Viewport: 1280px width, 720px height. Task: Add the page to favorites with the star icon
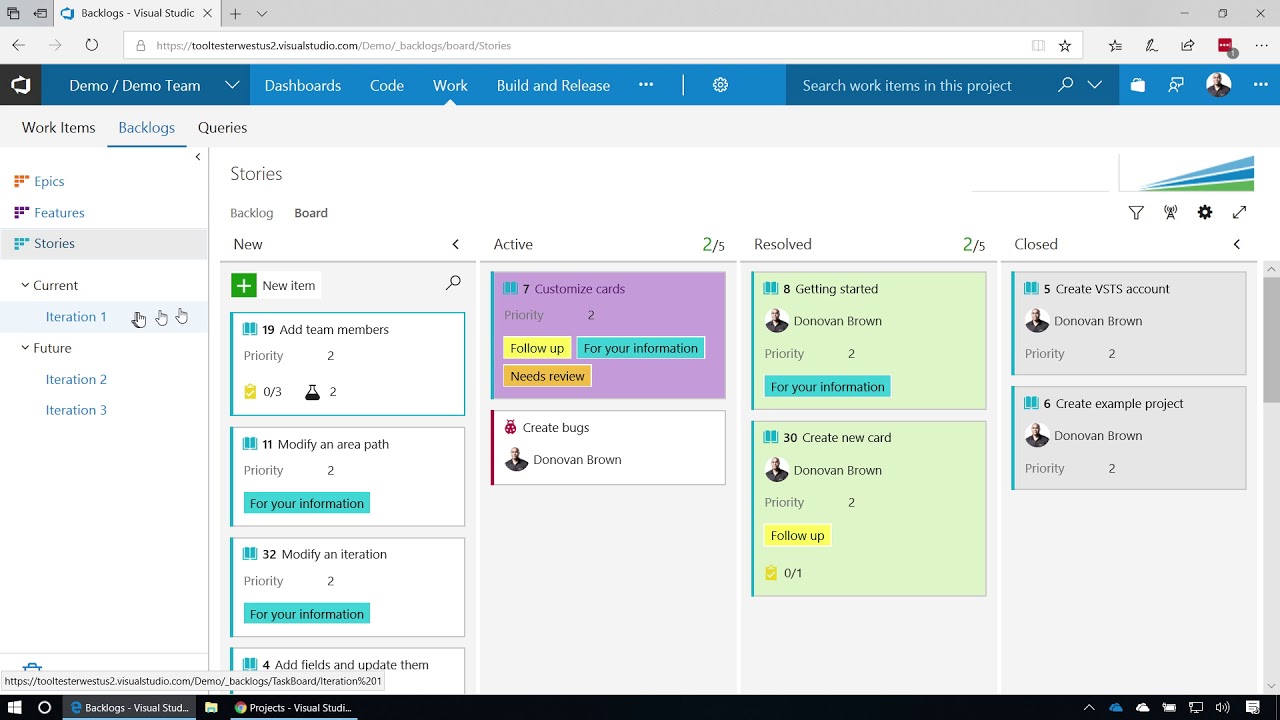[1065, 45]
